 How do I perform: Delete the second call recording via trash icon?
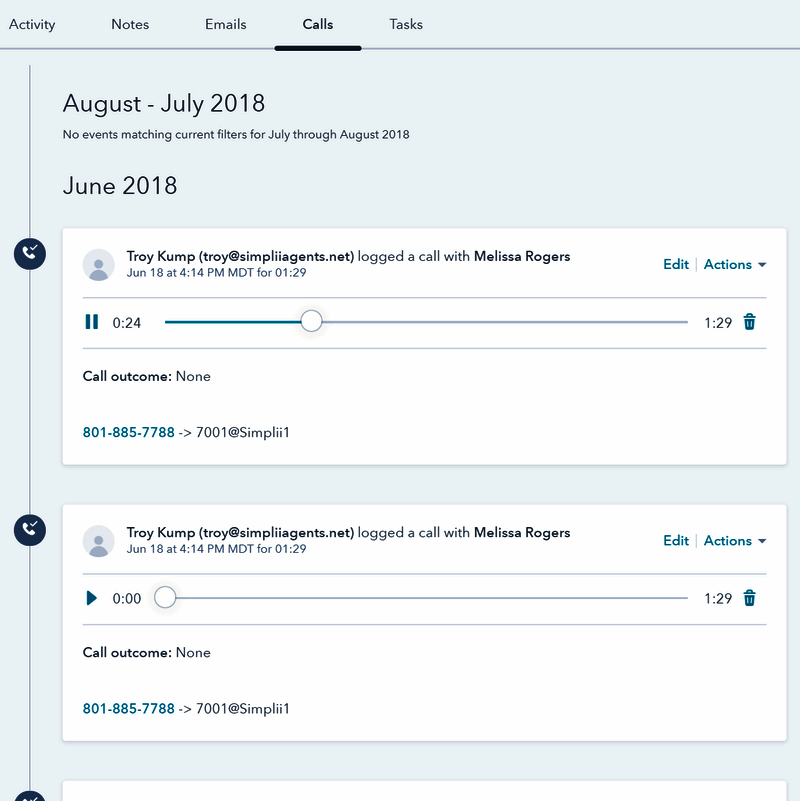coord(749,597)
